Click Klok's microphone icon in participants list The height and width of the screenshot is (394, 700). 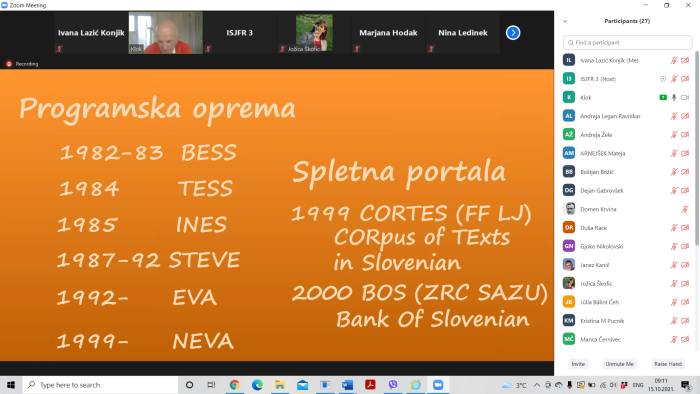(x=674, y=97)
